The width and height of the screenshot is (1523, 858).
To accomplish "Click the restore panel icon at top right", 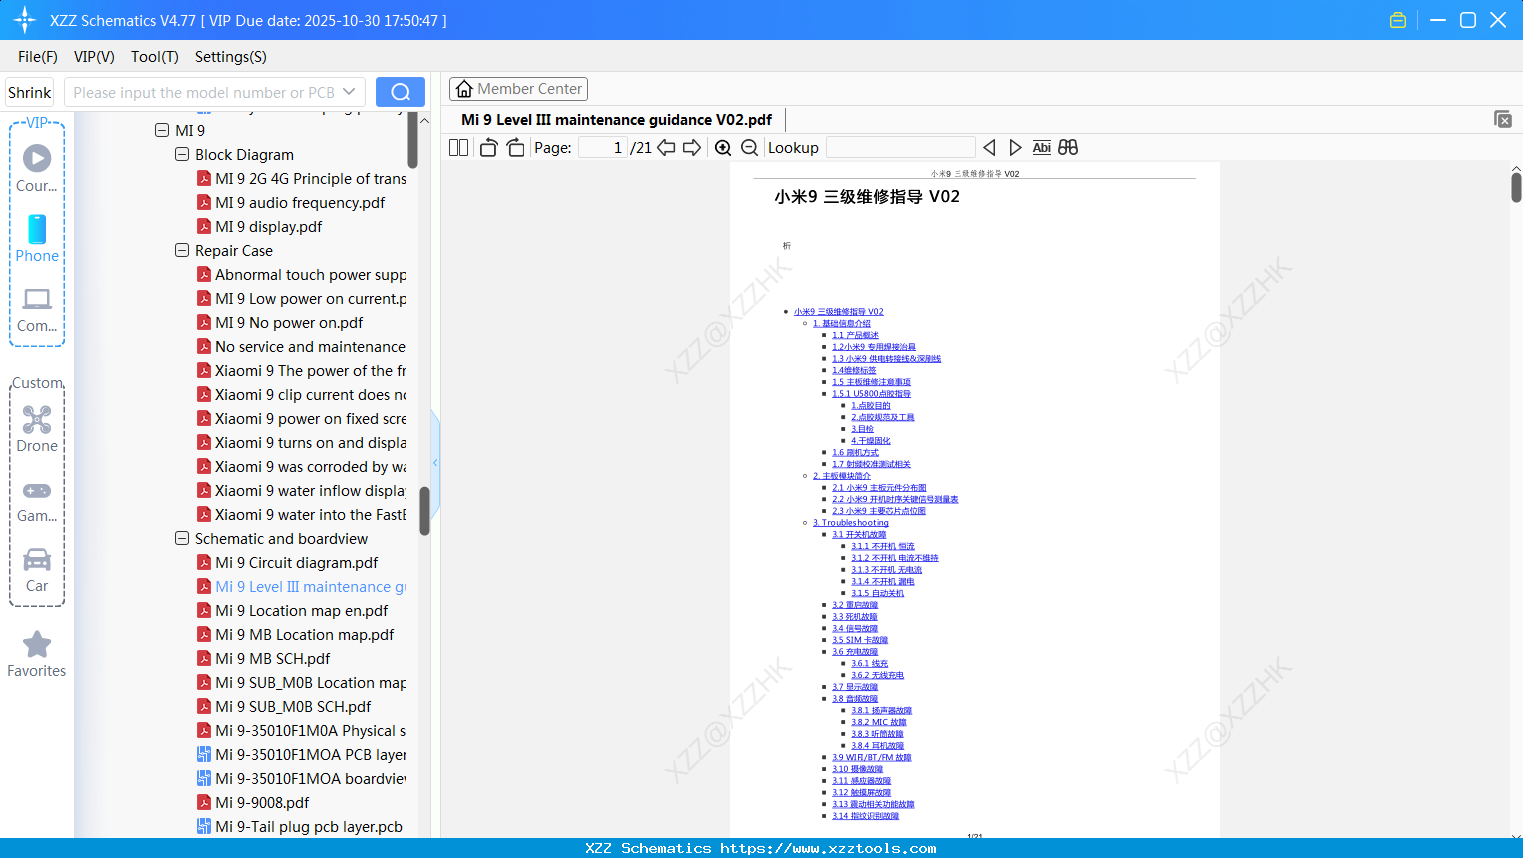I will coord(1502,119).
